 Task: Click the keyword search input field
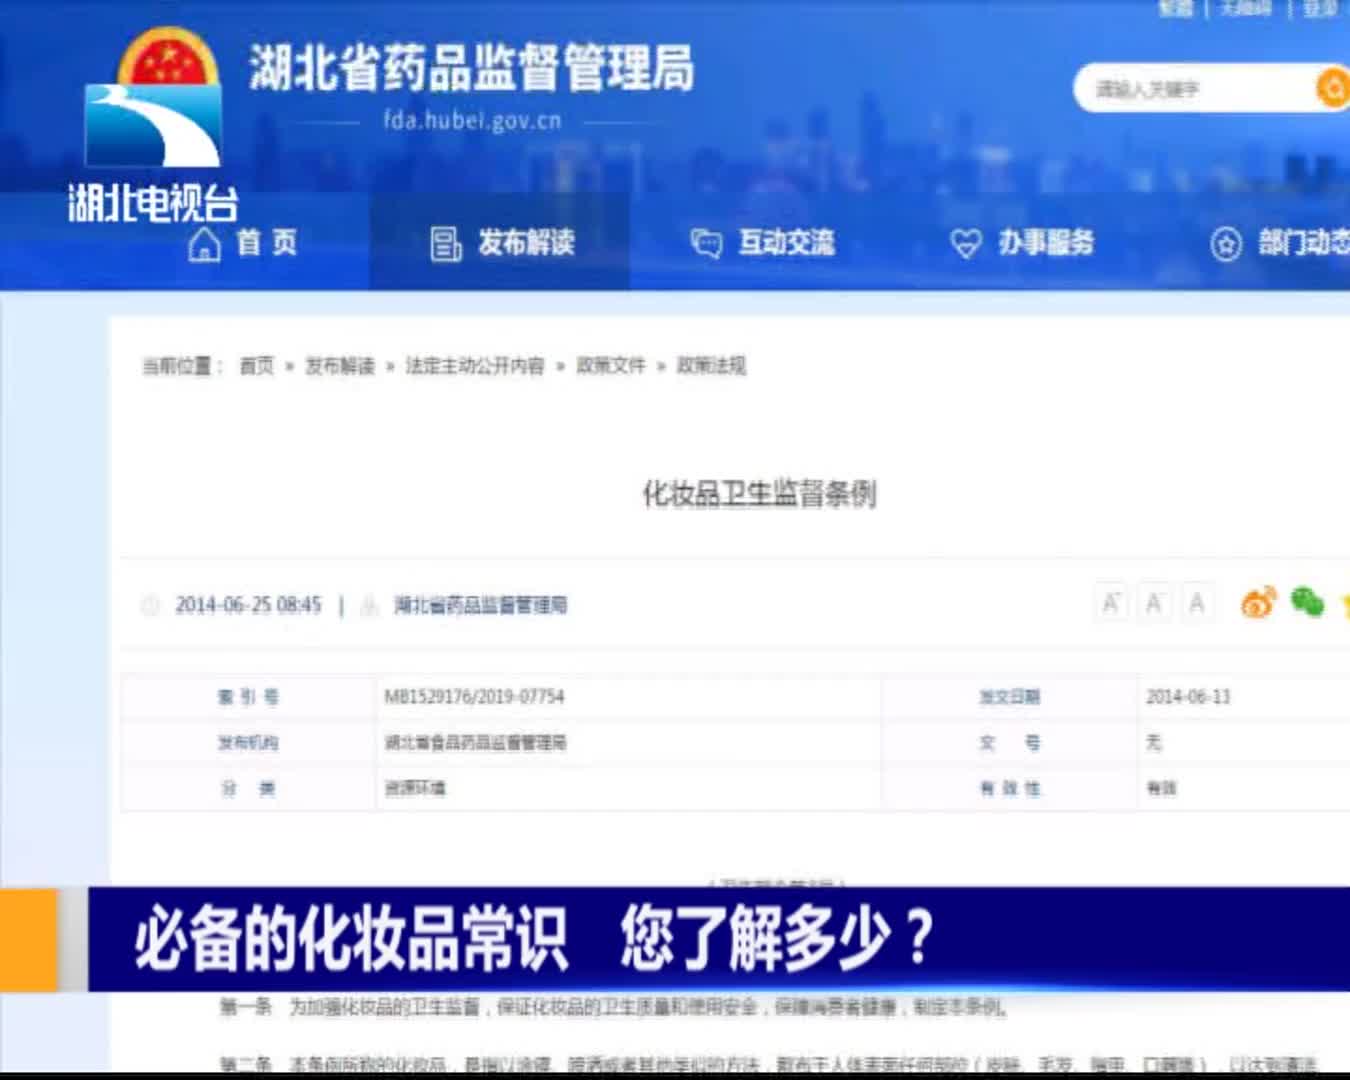click(1190, 89)
